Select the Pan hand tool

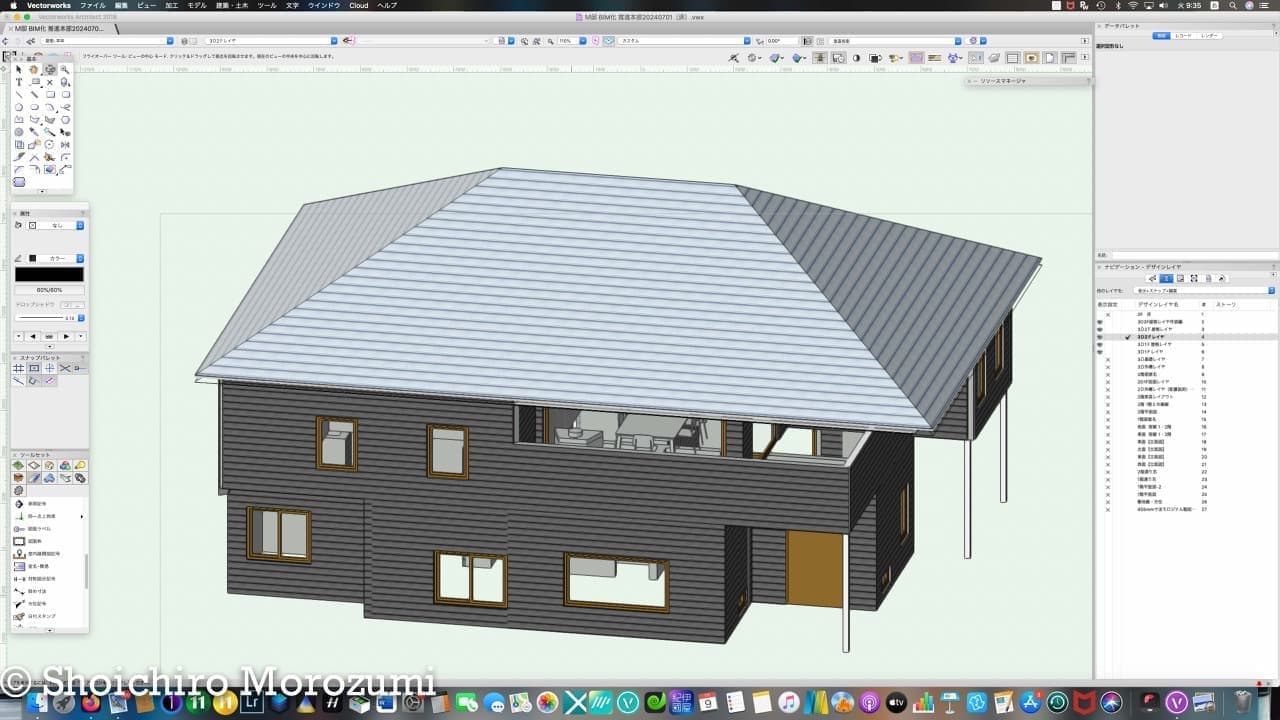click(x=34, y=70)
